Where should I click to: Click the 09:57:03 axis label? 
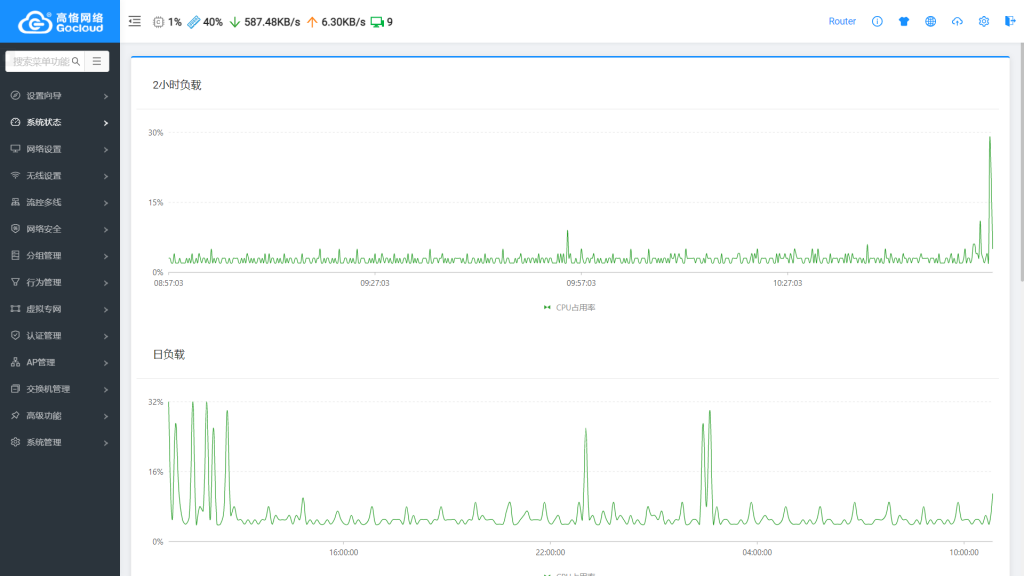tap(581, 283)
